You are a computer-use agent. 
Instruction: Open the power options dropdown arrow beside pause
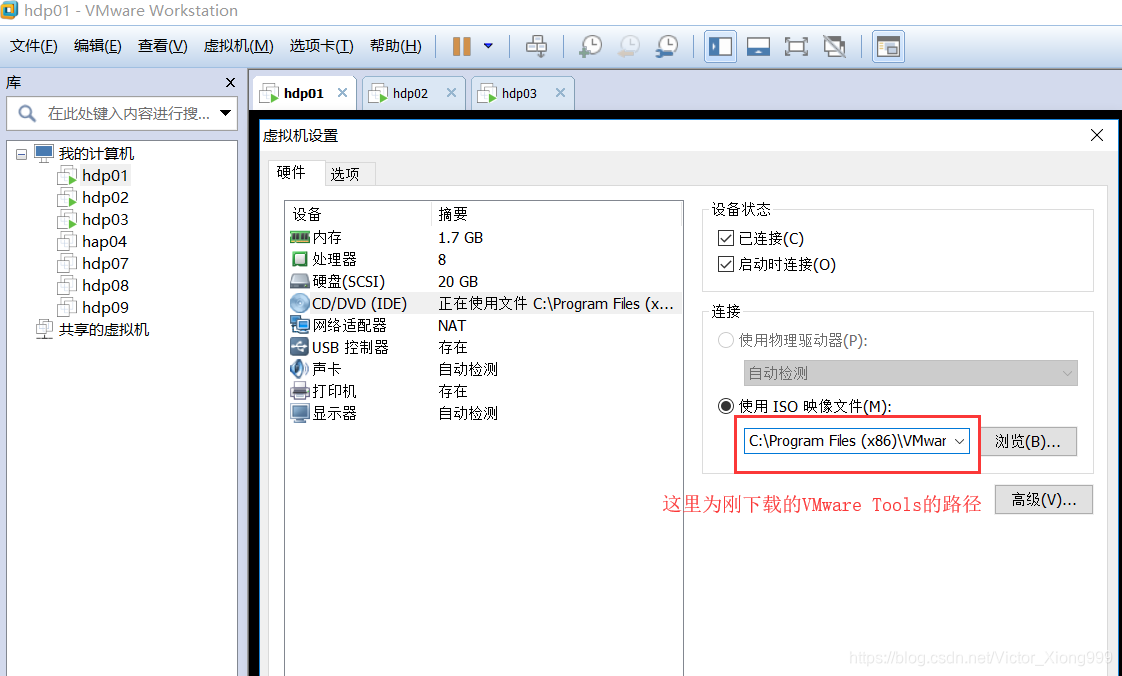[488, 46]
